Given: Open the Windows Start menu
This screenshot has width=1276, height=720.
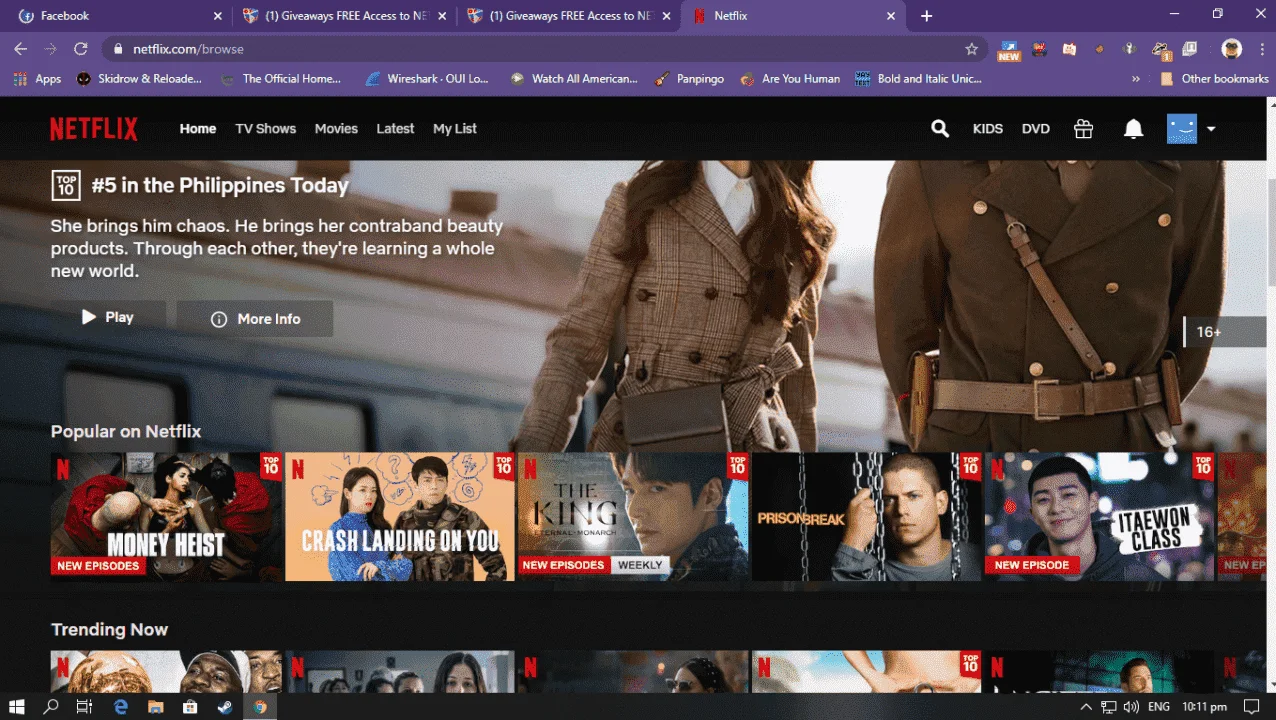Looking at the screenshot, I should click(x=17, y=706).
